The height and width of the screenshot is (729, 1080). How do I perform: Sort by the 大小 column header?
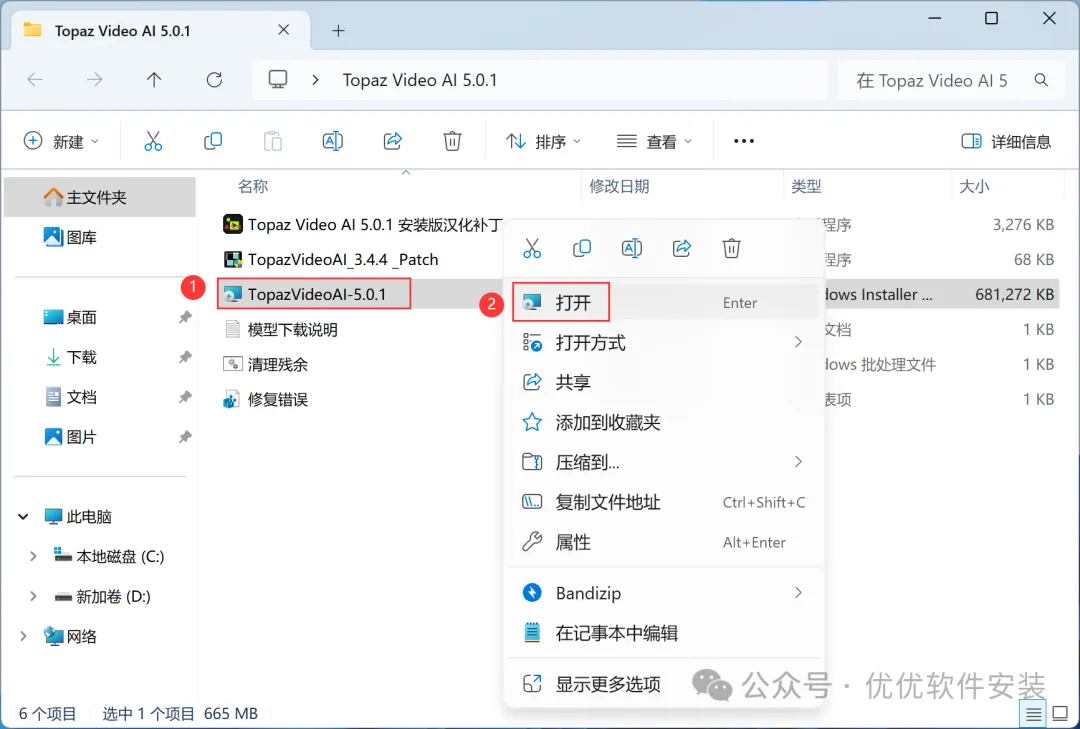[974, 186]
